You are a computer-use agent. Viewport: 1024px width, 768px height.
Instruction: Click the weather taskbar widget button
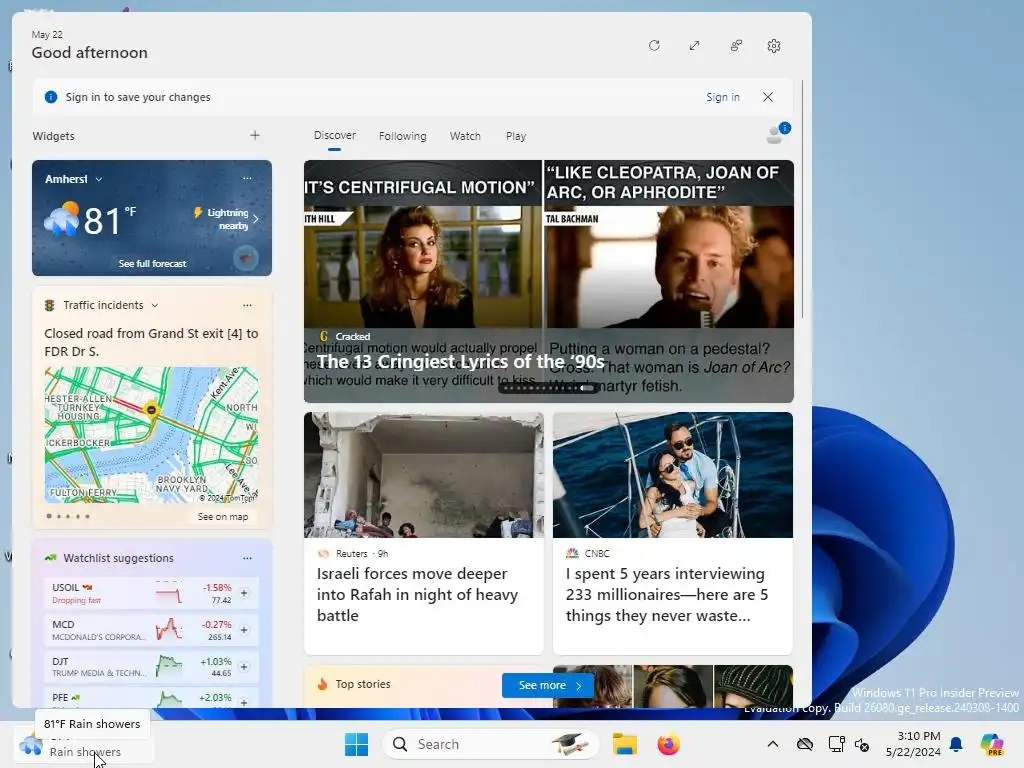pos(84,744)
